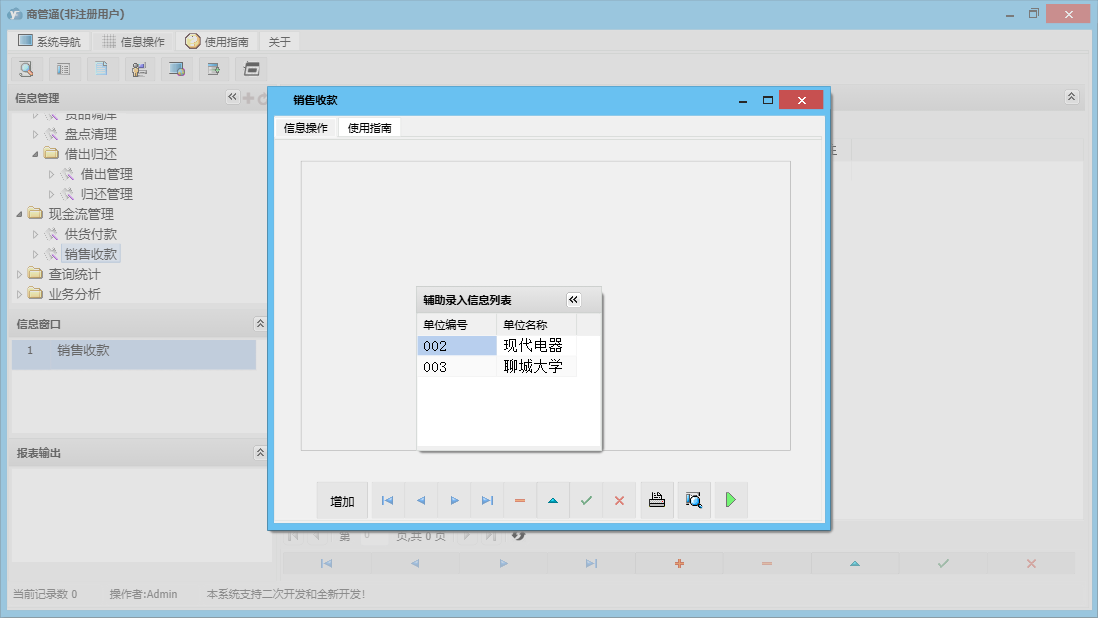1098x618 pixels.
Task: Click the monitor globe toolbar icon
Action: (176, 69)
